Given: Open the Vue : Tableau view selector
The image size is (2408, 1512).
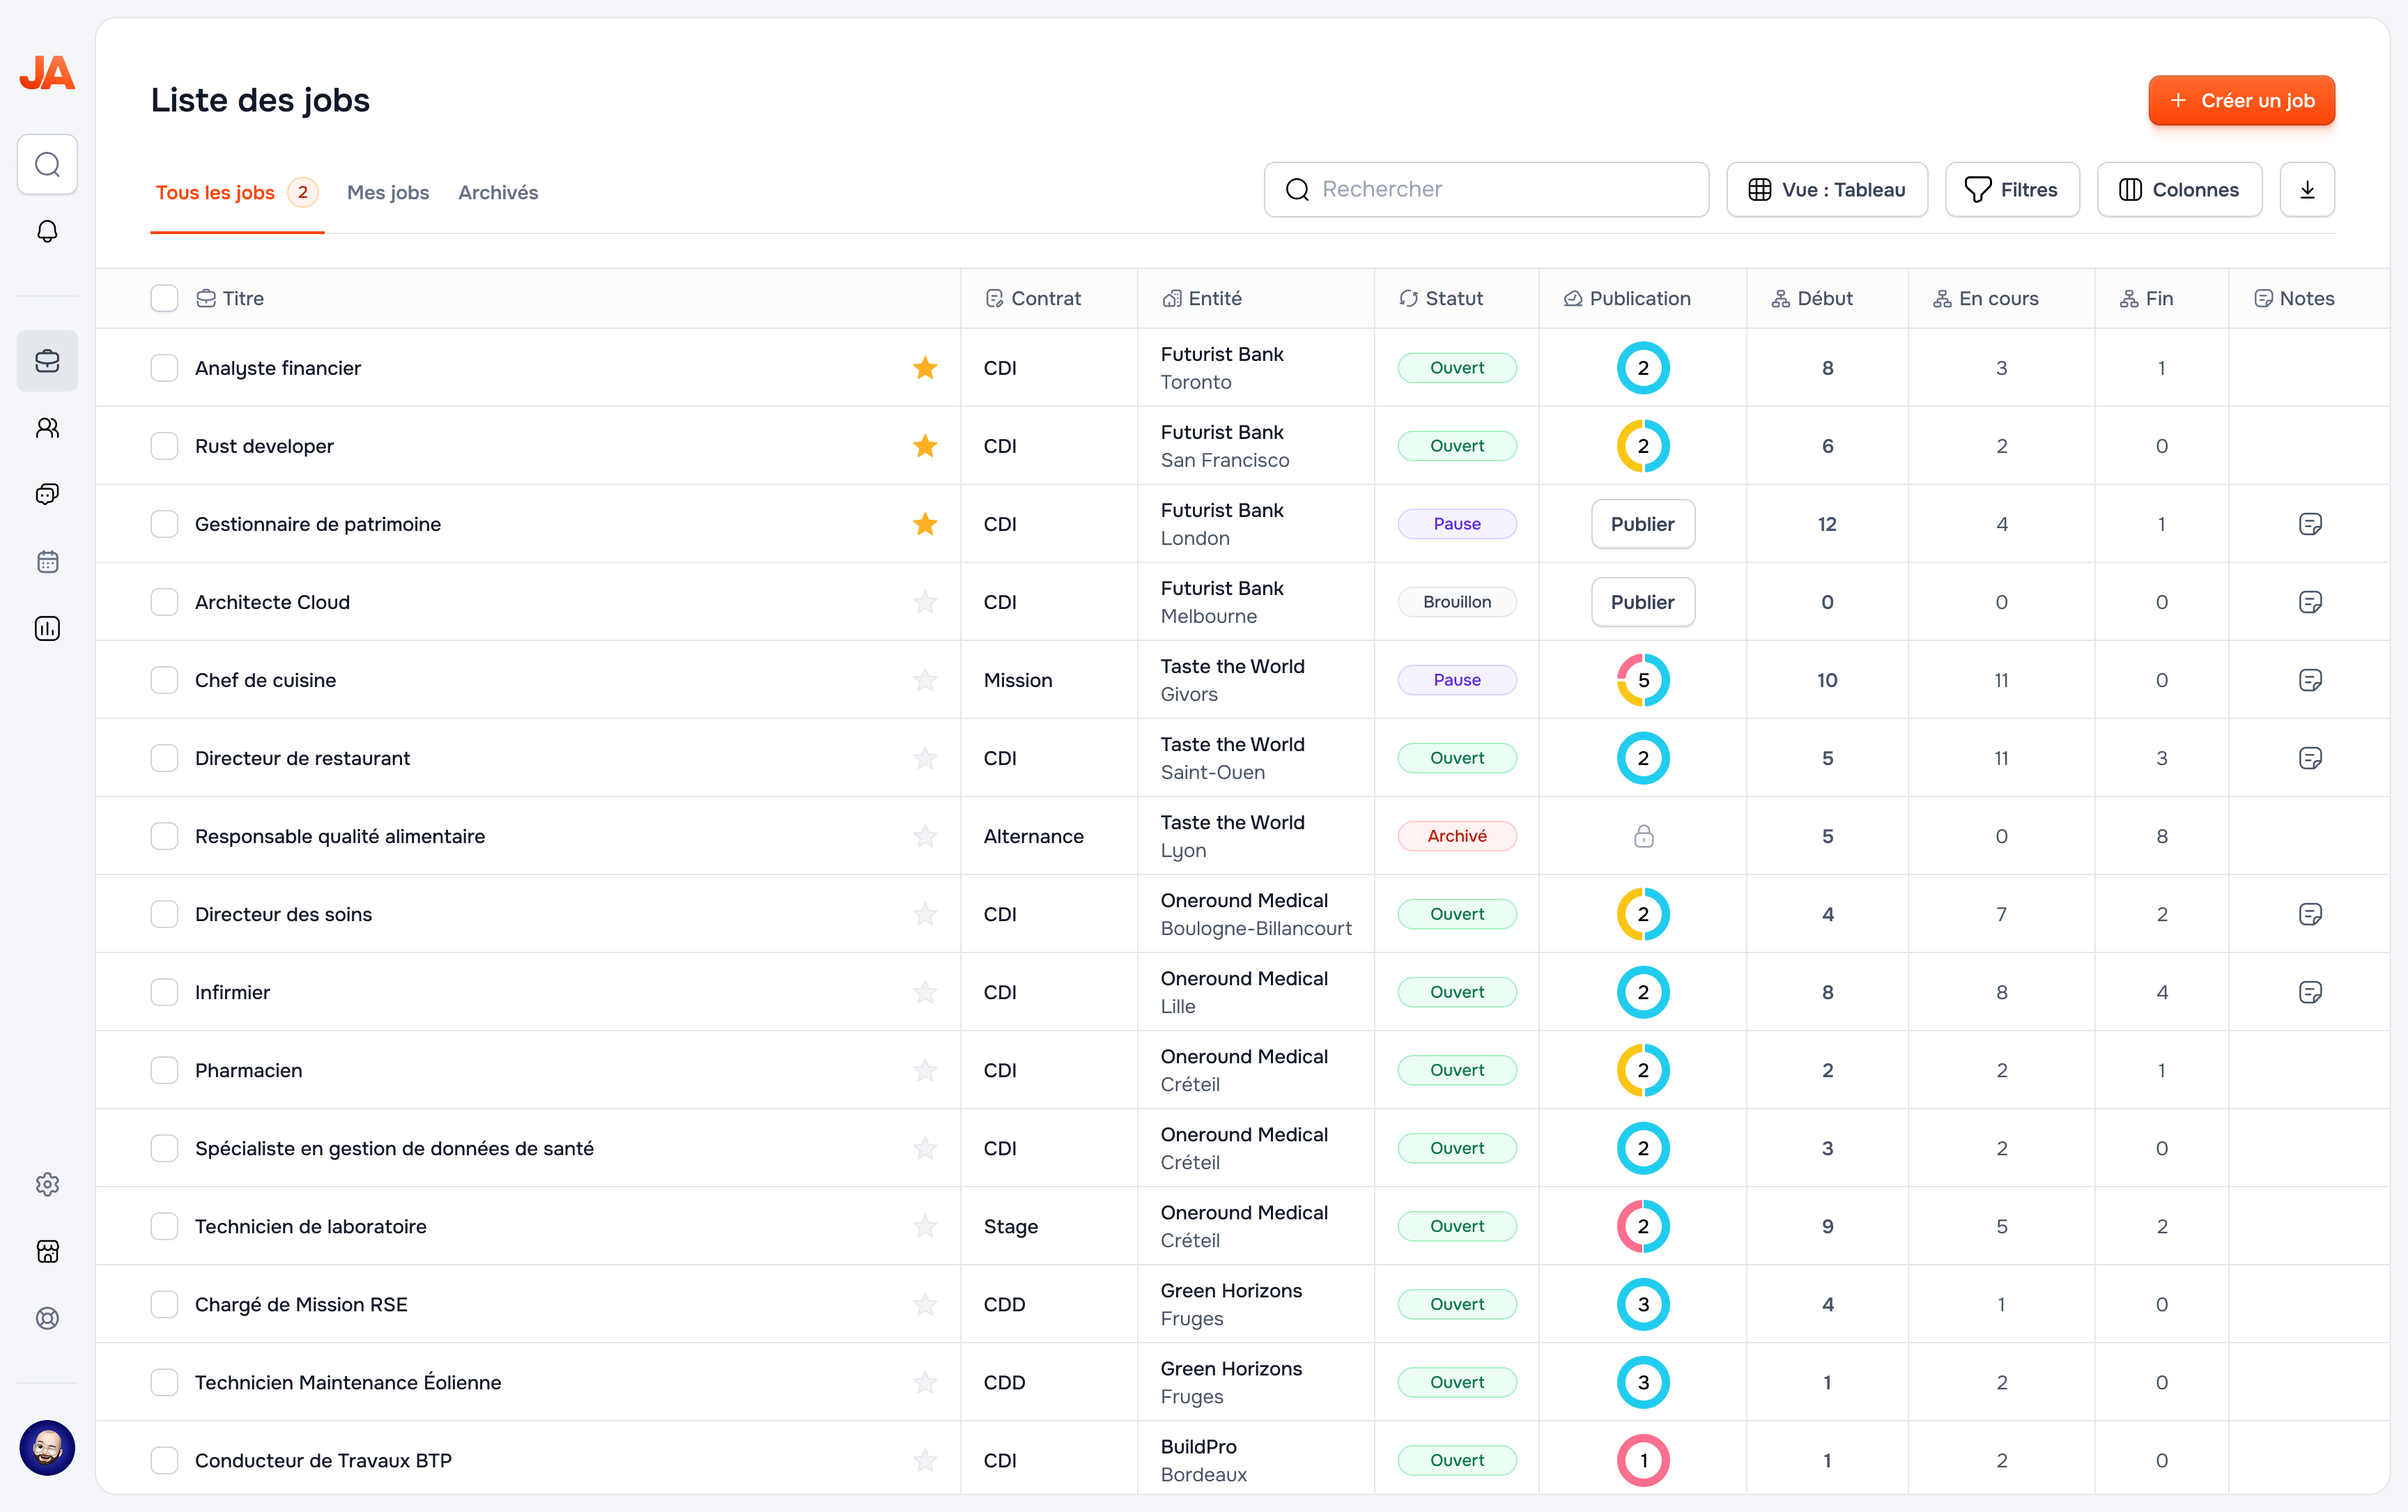Looking at the screenshot, I should point(1826,190).
